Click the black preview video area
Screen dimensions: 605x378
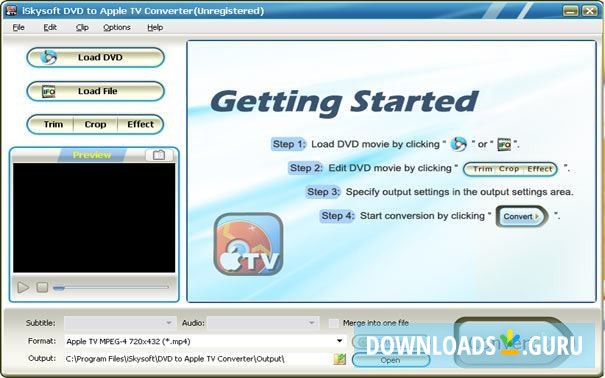[94, 218]
